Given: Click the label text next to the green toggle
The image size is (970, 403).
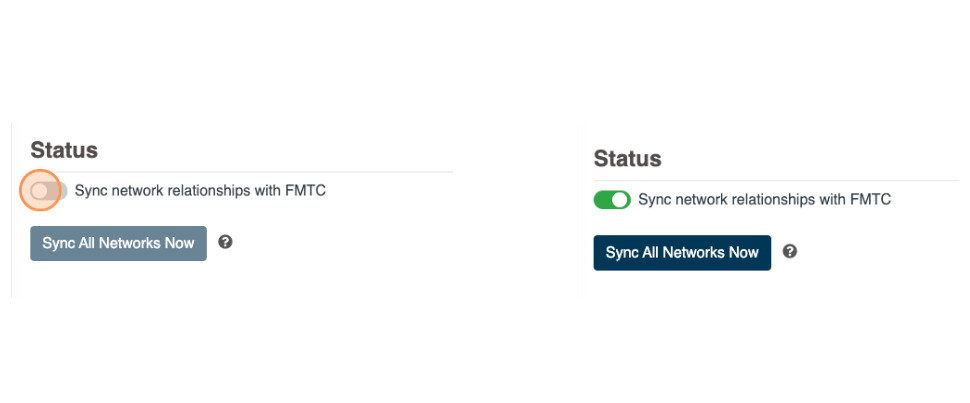Looking at the screenshot, I should point(764,200).
